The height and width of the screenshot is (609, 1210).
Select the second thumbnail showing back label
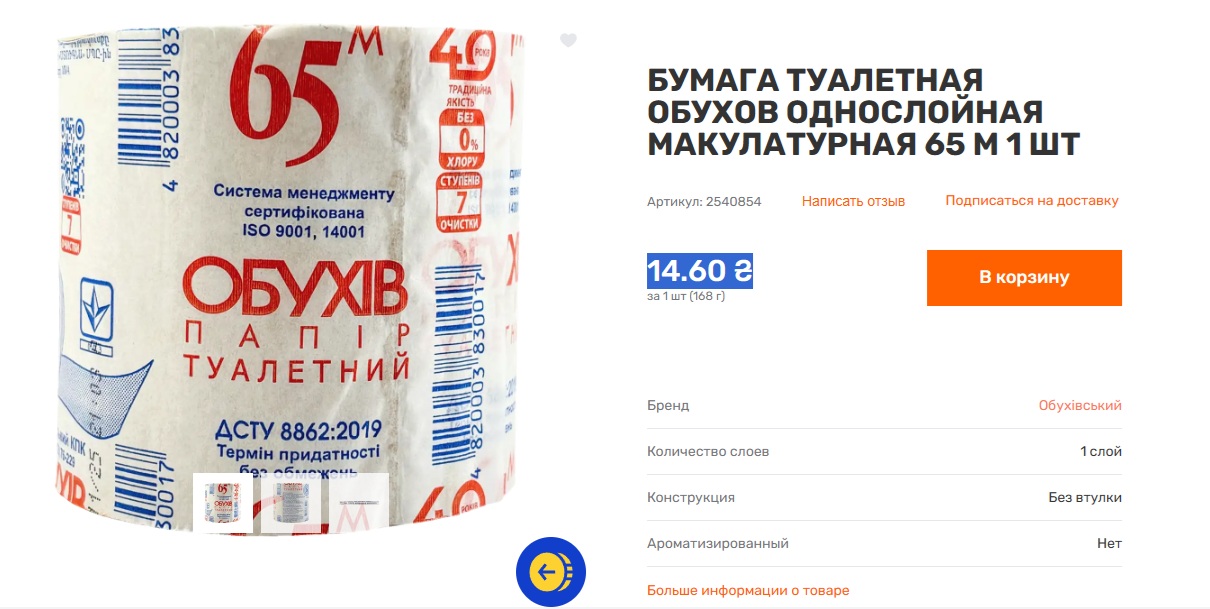tap(291, 503)
